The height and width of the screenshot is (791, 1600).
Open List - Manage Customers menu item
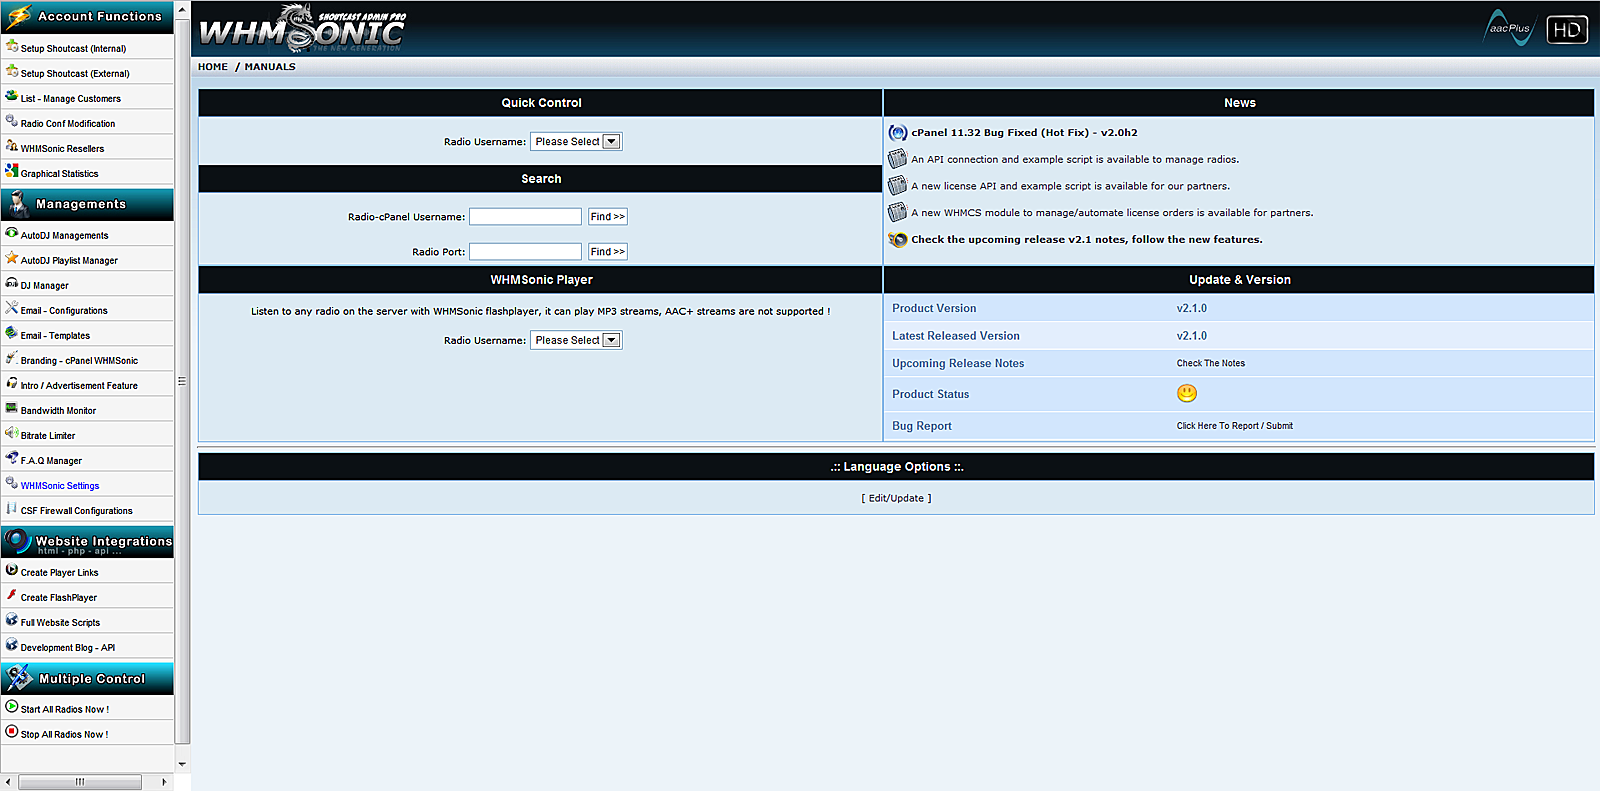[x=70, y=99]
